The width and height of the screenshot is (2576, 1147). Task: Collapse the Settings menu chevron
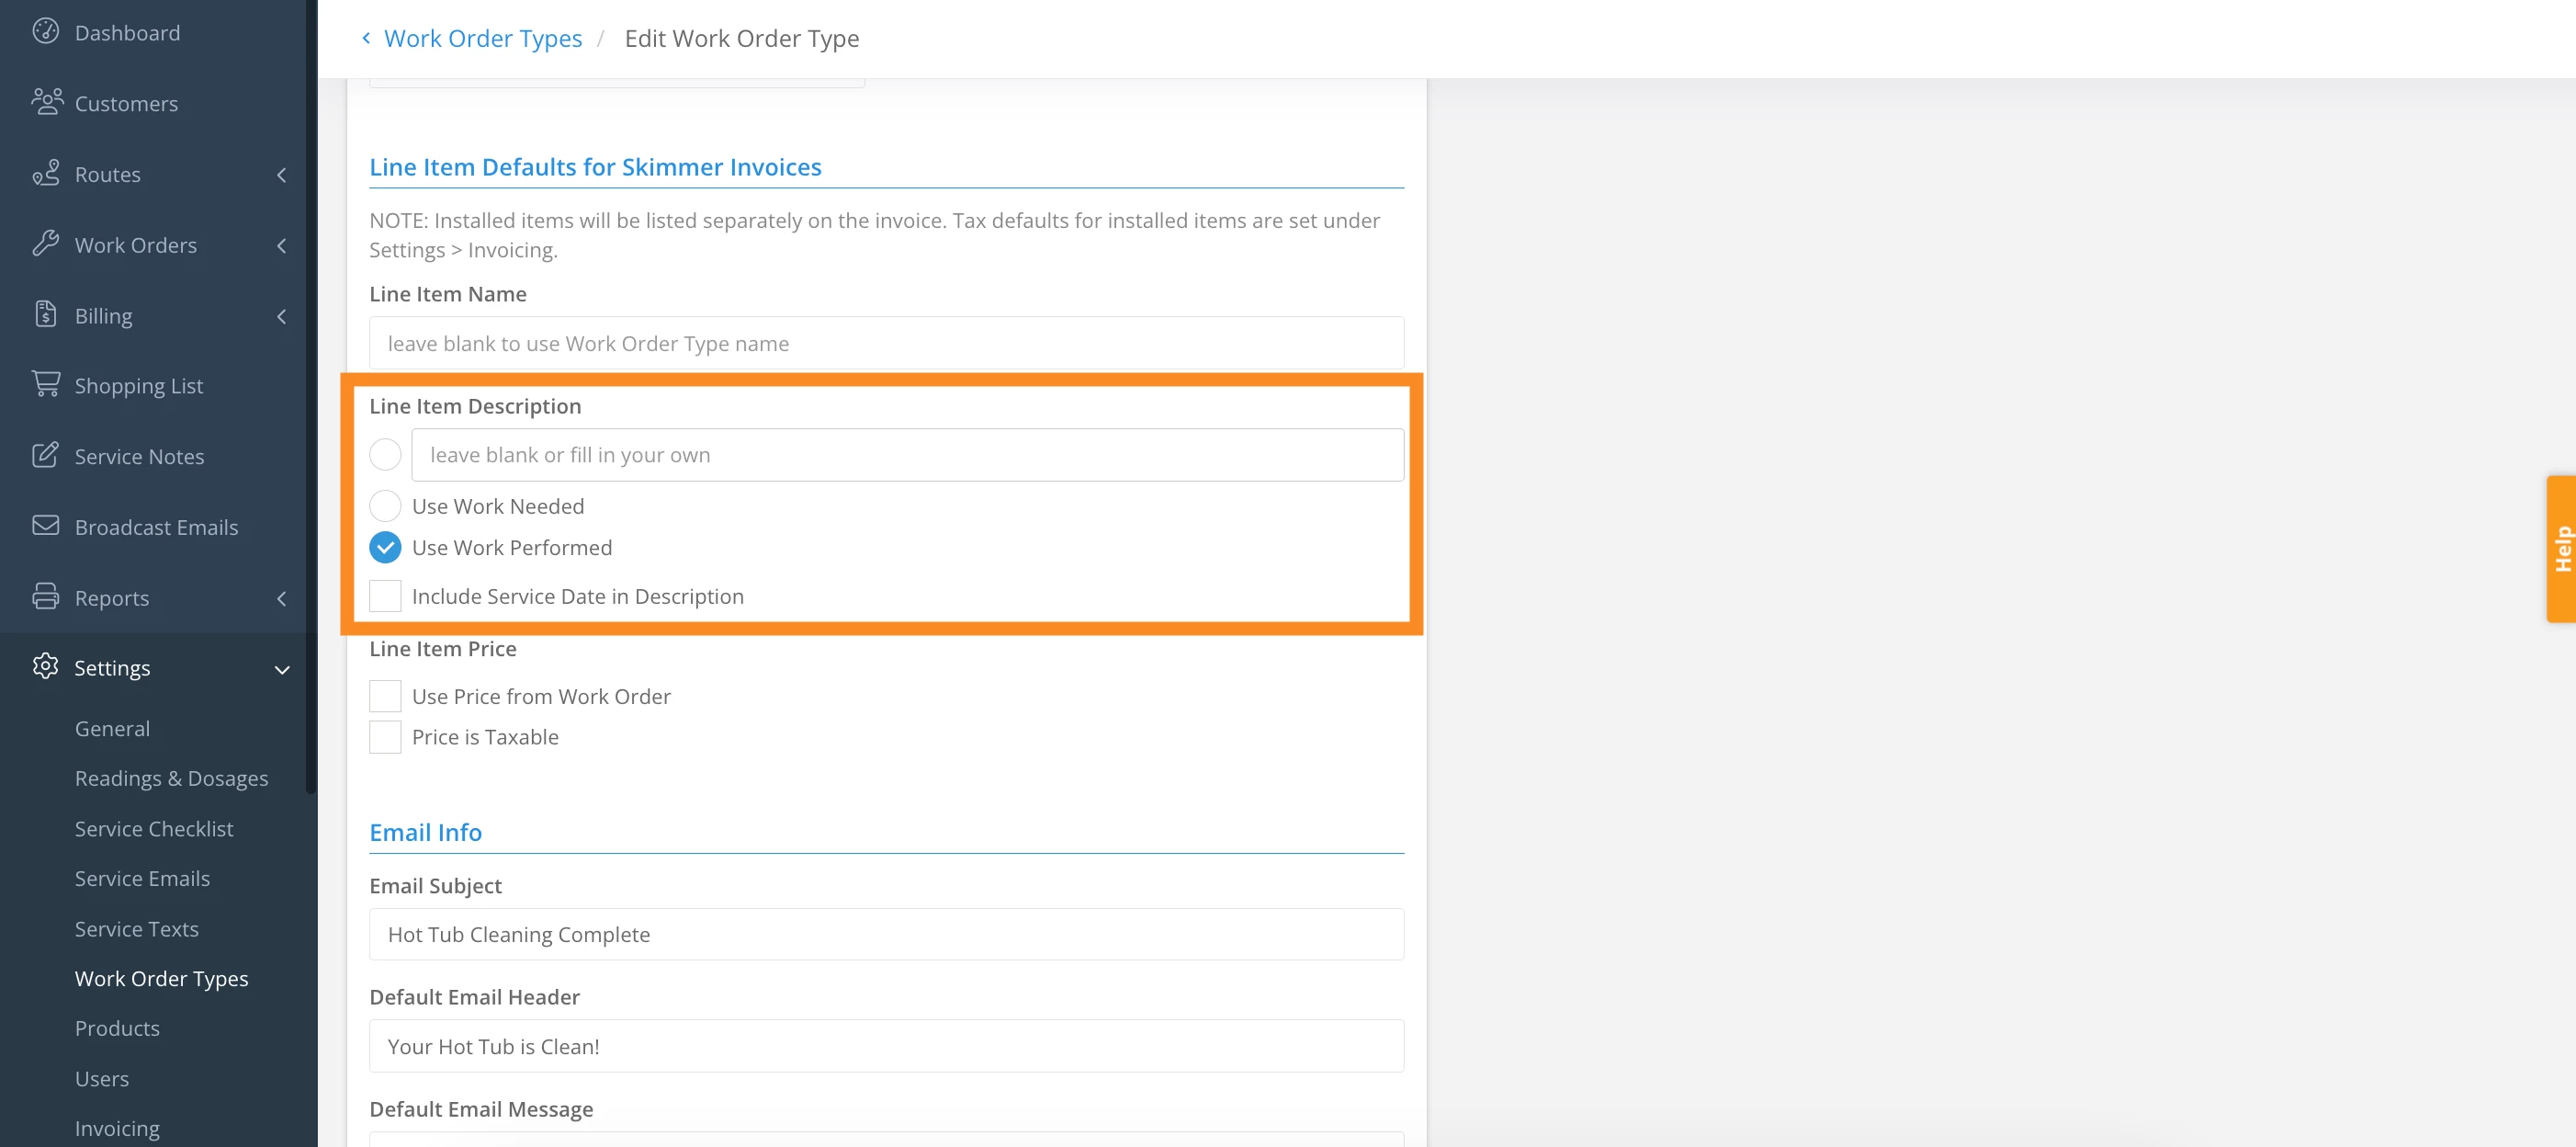pyautogui.click(x=282, y=669)
